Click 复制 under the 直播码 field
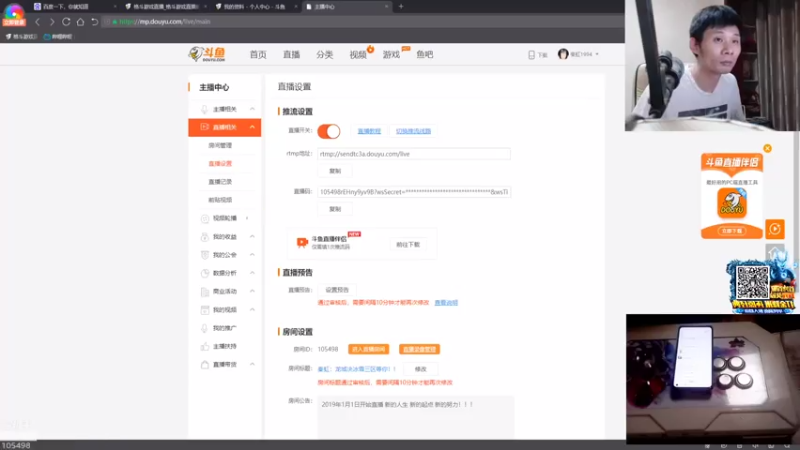800x450 pixels. tap(335, 209)
